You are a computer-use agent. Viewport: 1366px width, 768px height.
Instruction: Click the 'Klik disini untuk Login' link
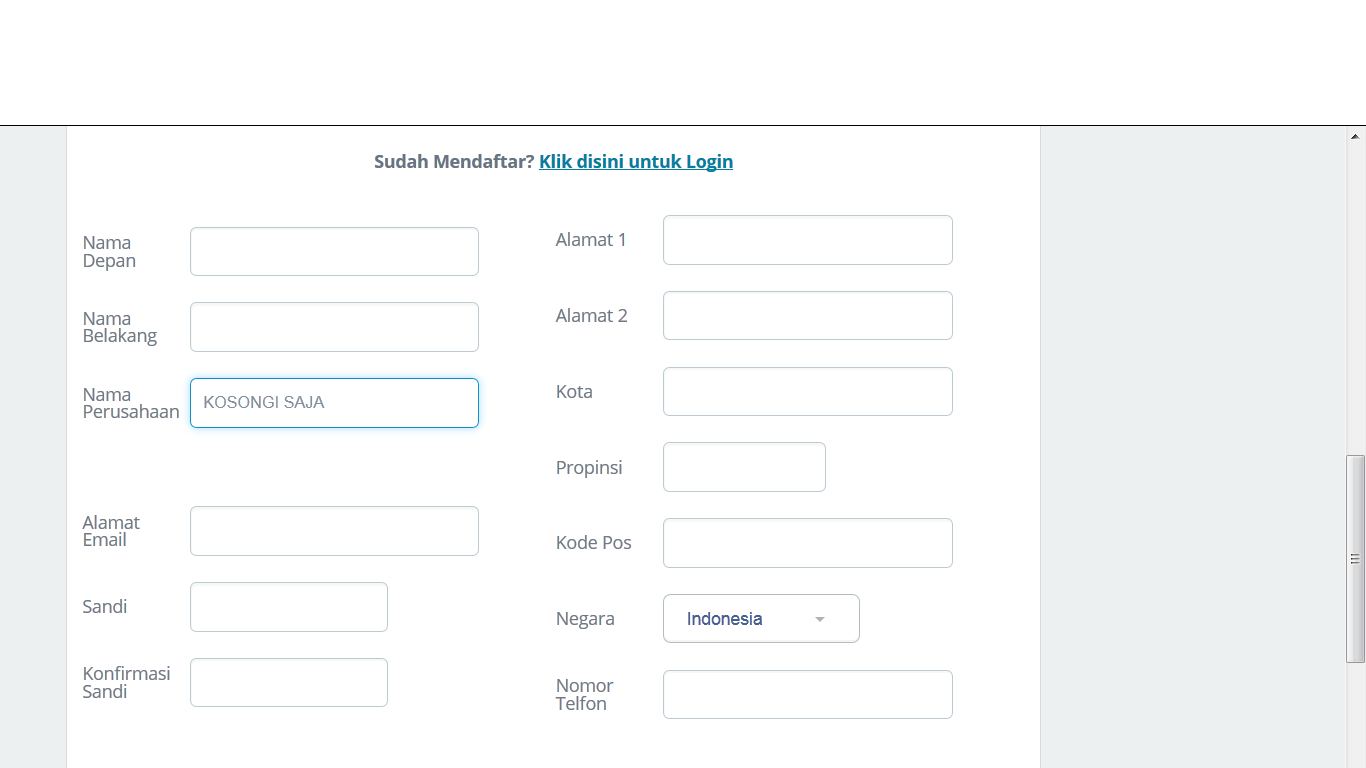point(636,162)
